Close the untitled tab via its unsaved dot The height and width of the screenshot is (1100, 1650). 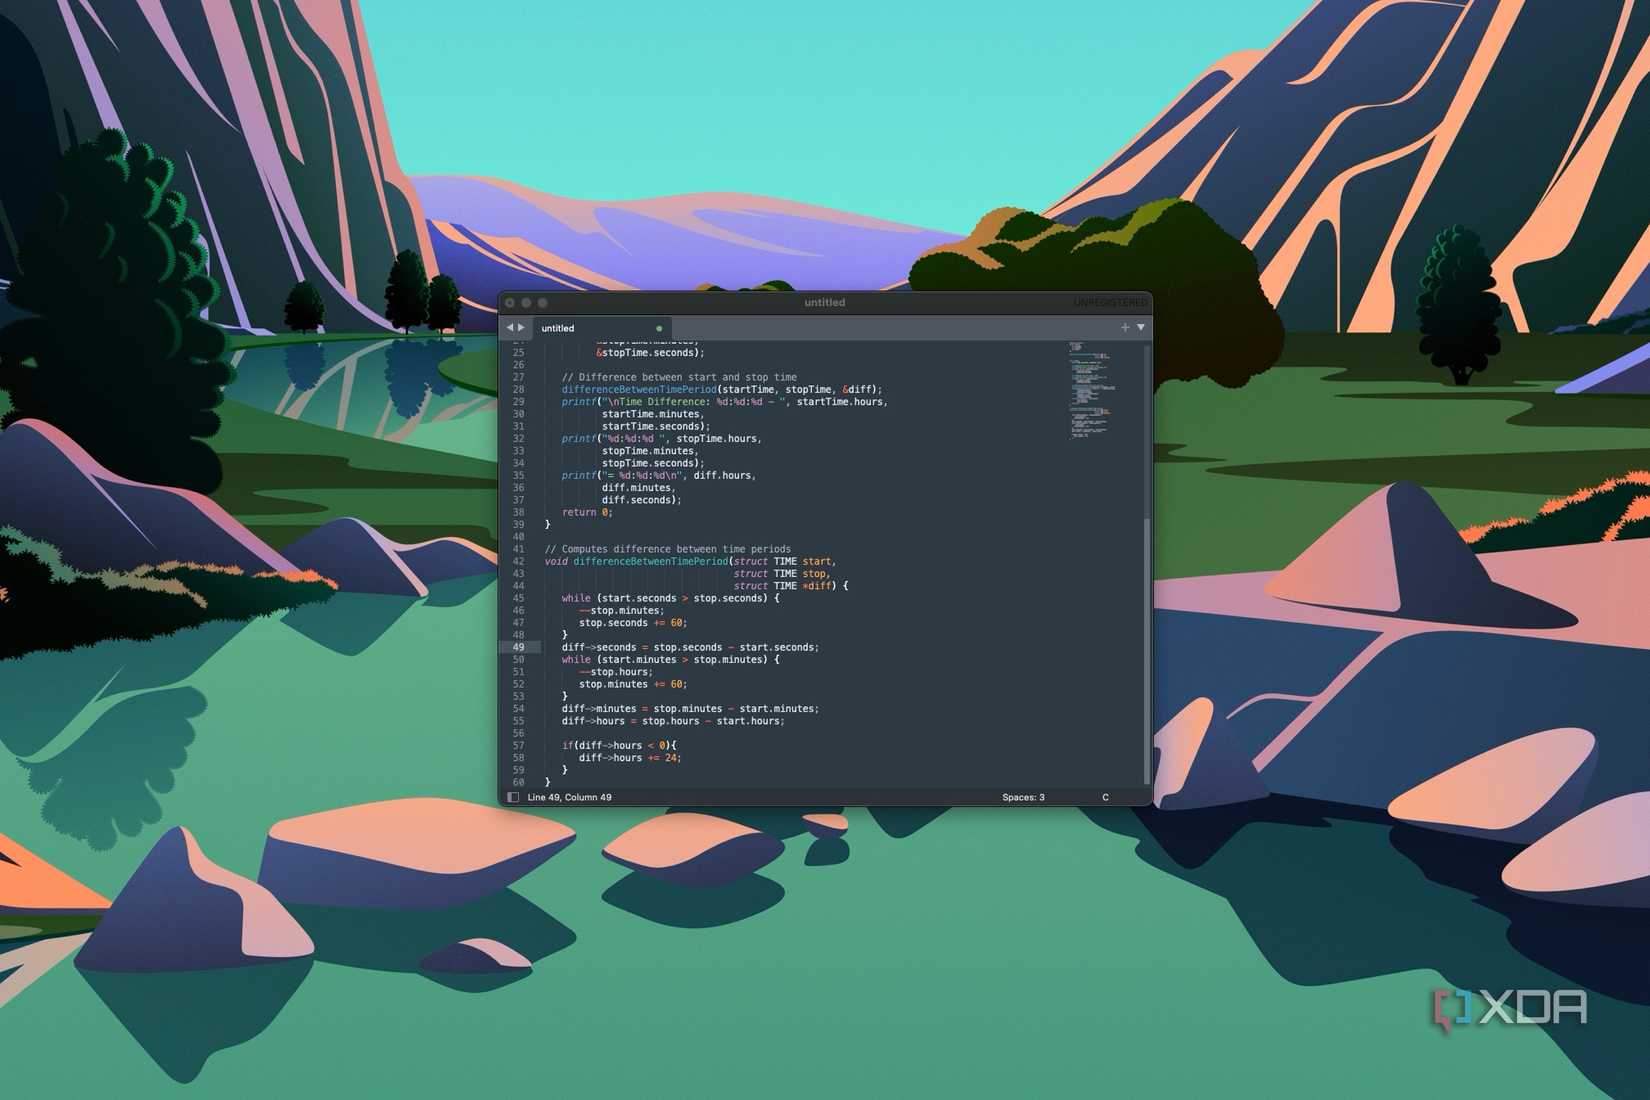pyautogui.click(x=659, y=328)
